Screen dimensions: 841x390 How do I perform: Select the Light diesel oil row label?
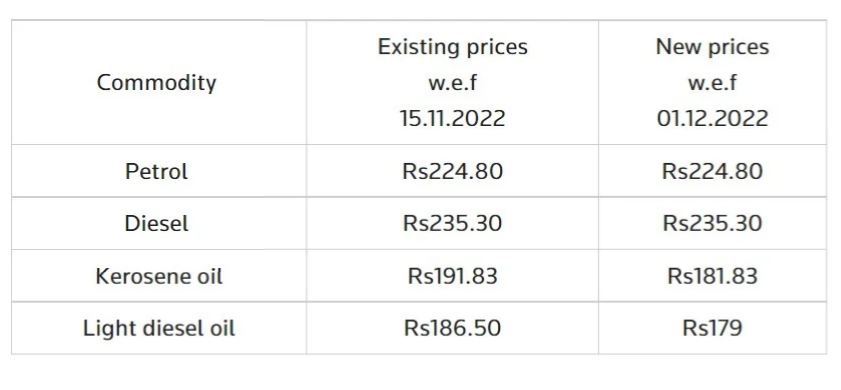(159, 328)
